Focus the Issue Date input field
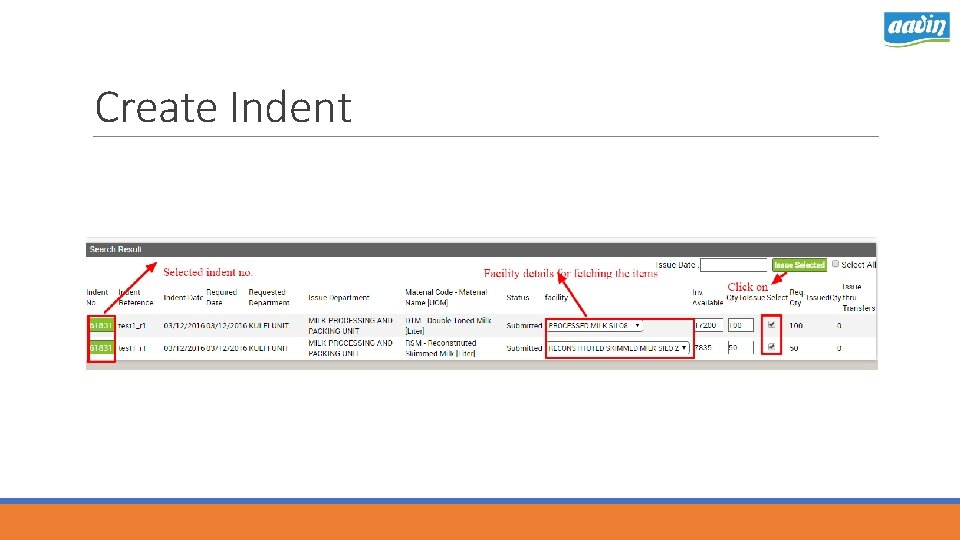Image resolution: width=960 pixels, height=540 pixels. pyautogui.click(x=733, y=264)
